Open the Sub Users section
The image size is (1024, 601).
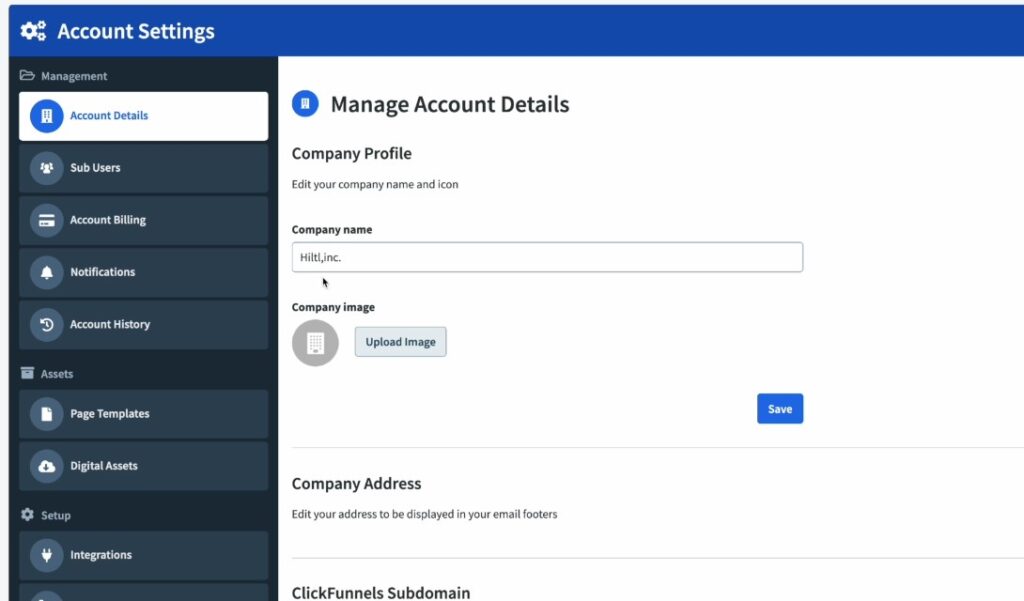click(144, 168)
